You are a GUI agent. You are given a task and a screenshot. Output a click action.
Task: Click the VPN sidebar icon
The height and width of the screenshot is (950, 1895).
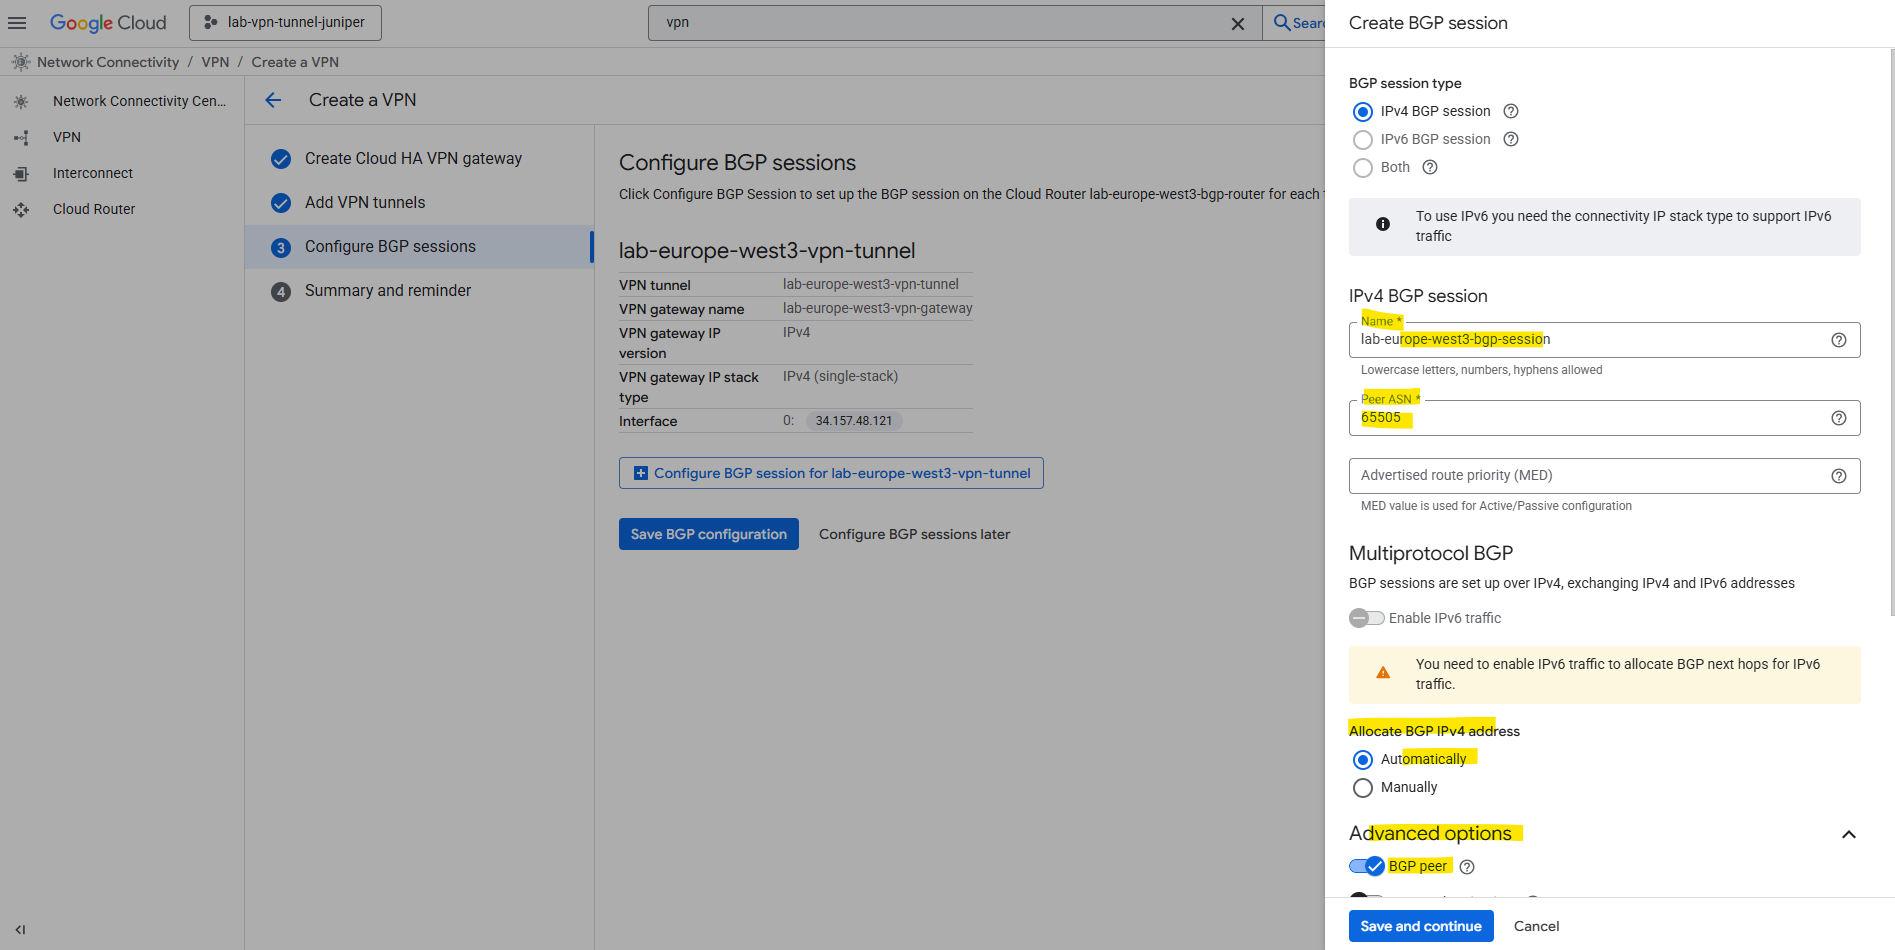pos(21,137)
